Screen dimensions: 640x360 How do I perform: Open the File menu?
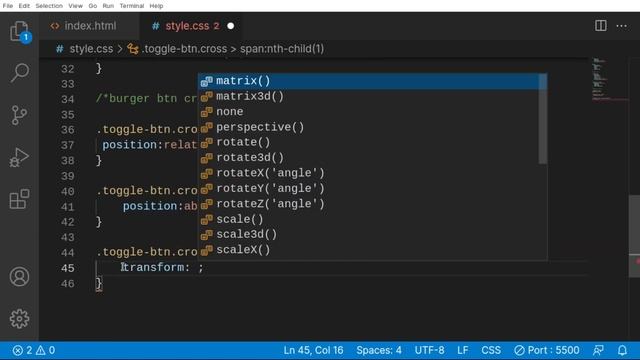(x=8, y=6)
